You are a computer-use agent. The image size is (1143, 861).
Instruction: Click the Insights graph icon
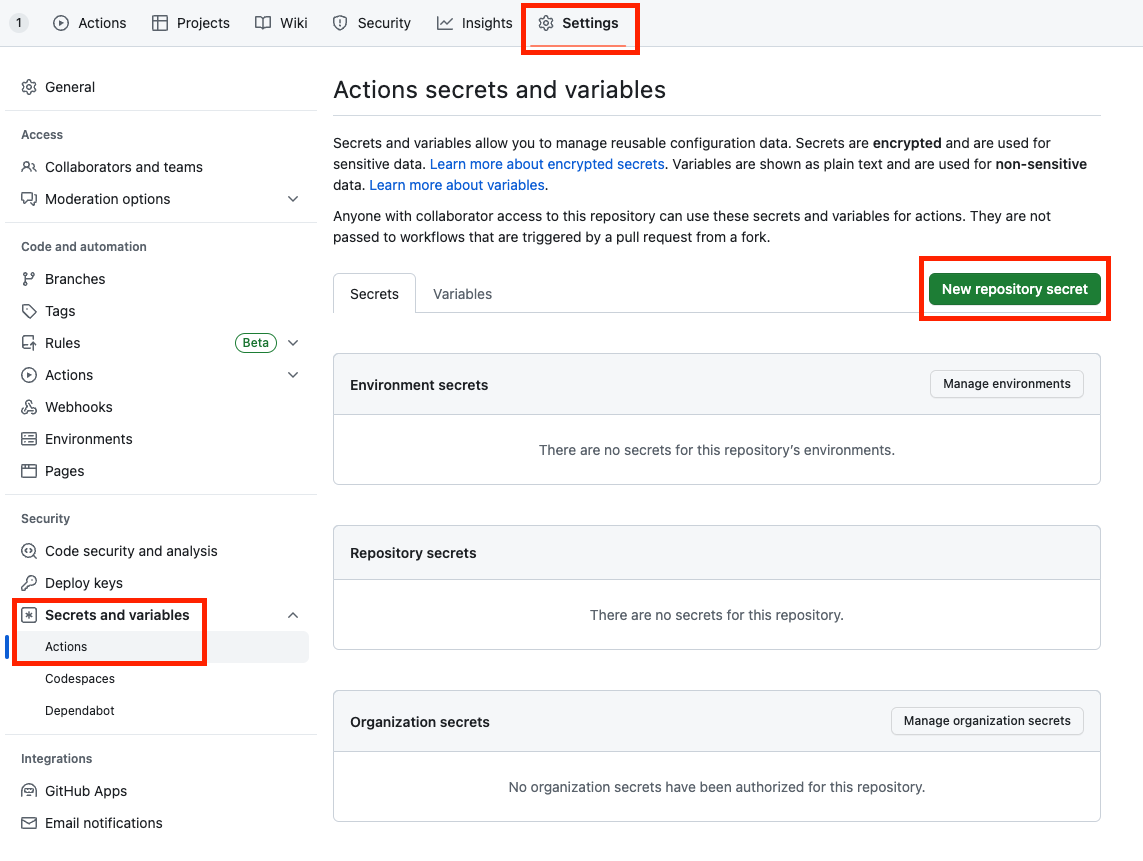point(445,23)
